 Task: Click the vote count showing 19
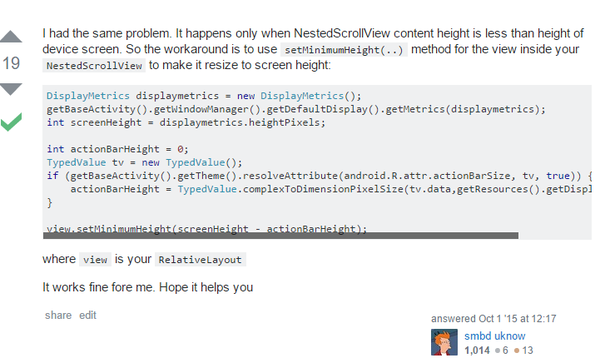[11, 63]
